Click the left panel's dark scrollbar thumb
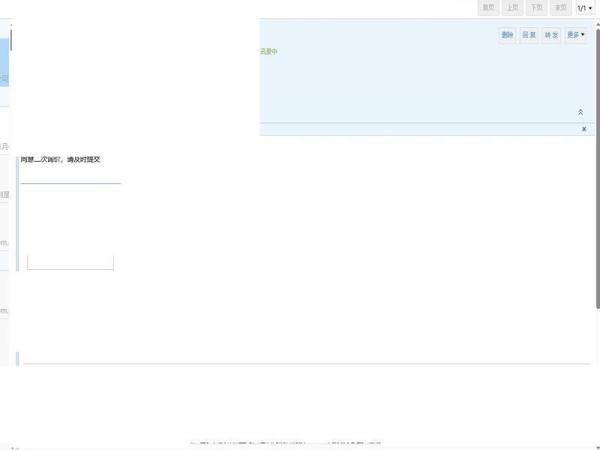This screenshot has height=450, width=600. point(11,40)
